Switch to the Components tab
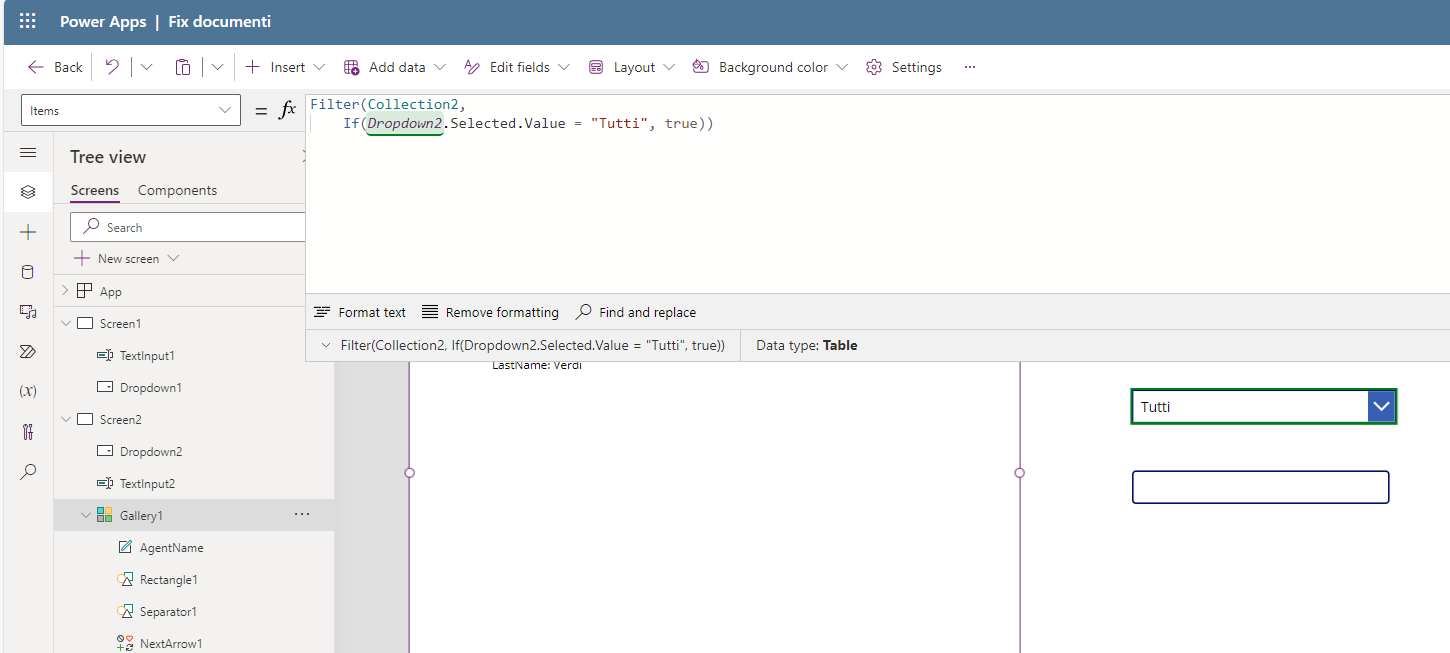The width and height of the screenshot is (1450, 653). click(177, 190)
